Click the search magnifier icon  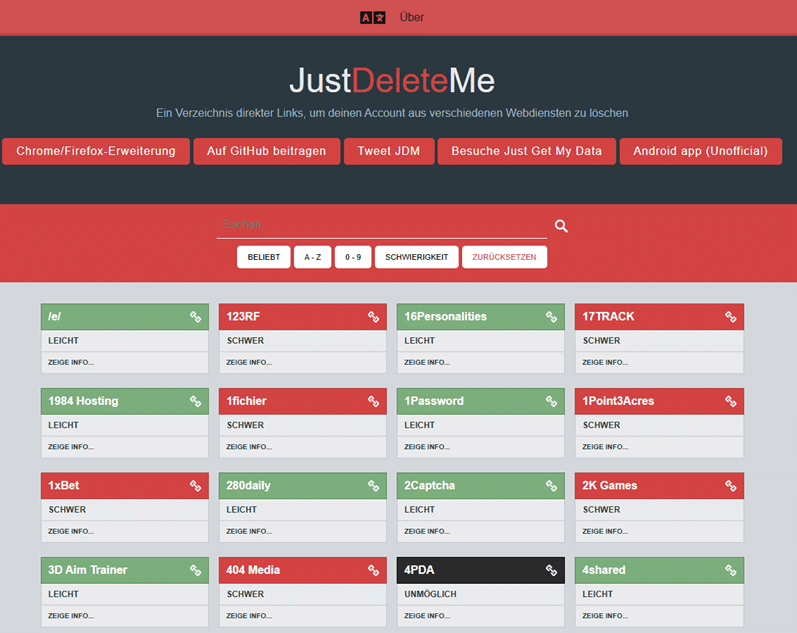pyautogui.click(x=561, y=226)
